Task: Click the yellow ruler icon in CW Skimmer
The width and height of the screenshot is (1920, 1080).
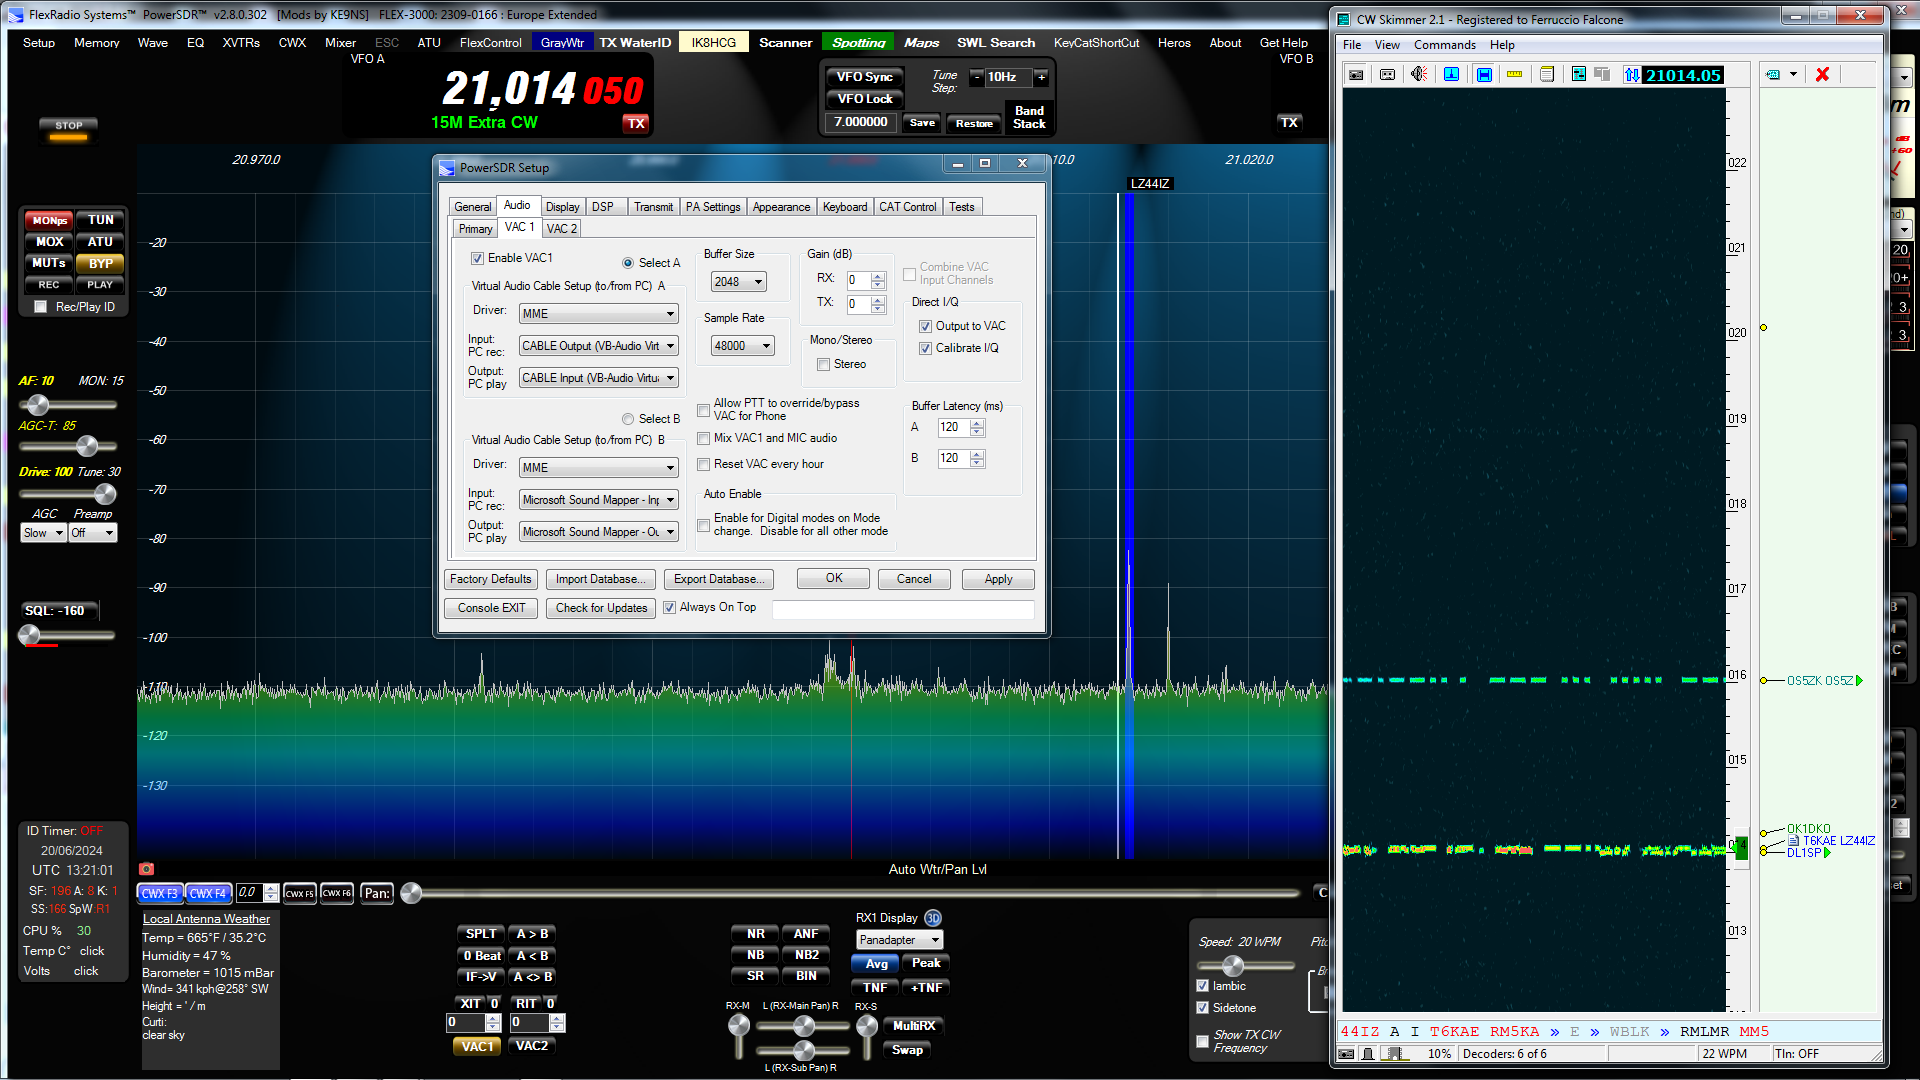Action: click(x=1515, y=75)
